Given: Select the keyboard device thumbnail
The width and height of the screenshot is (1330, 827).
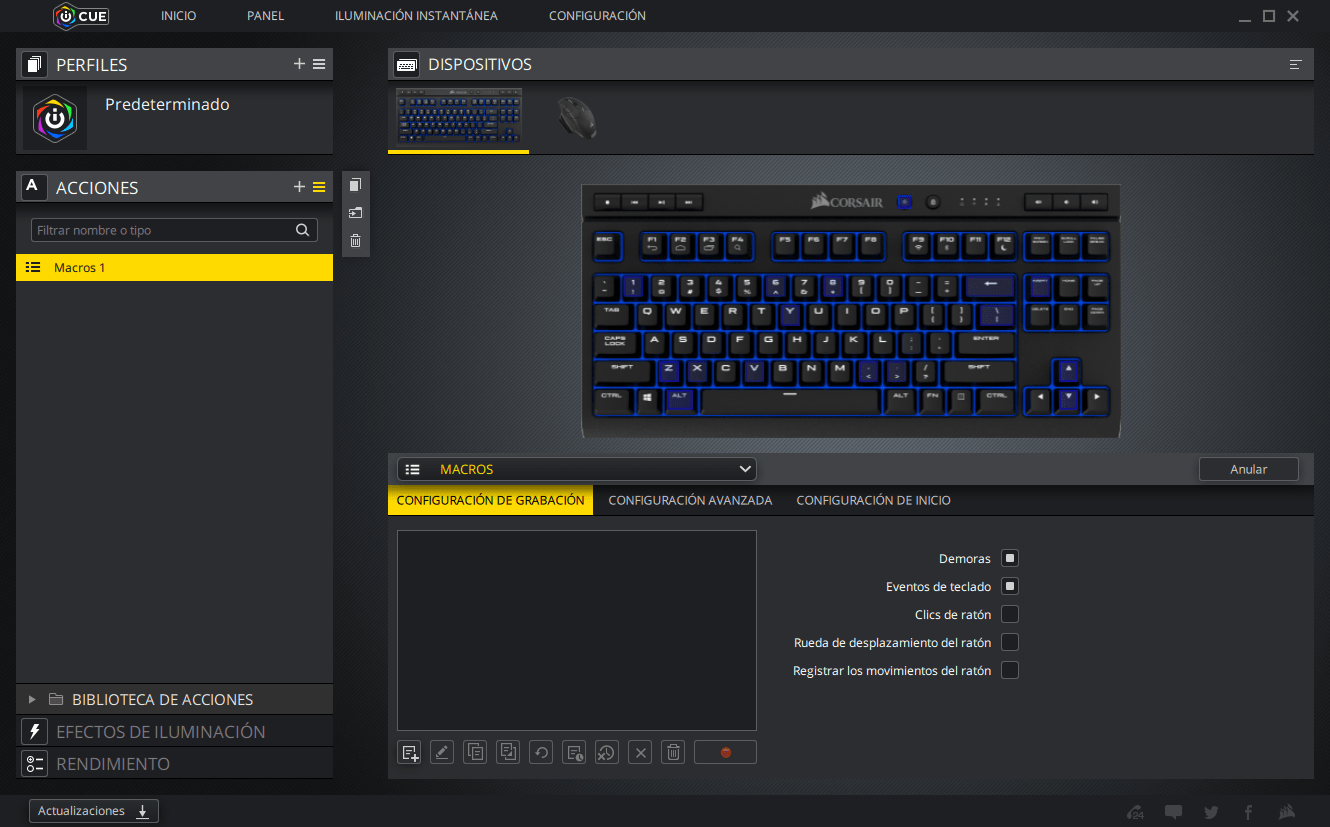Looking at the screenshot, I should coord(459,116).
